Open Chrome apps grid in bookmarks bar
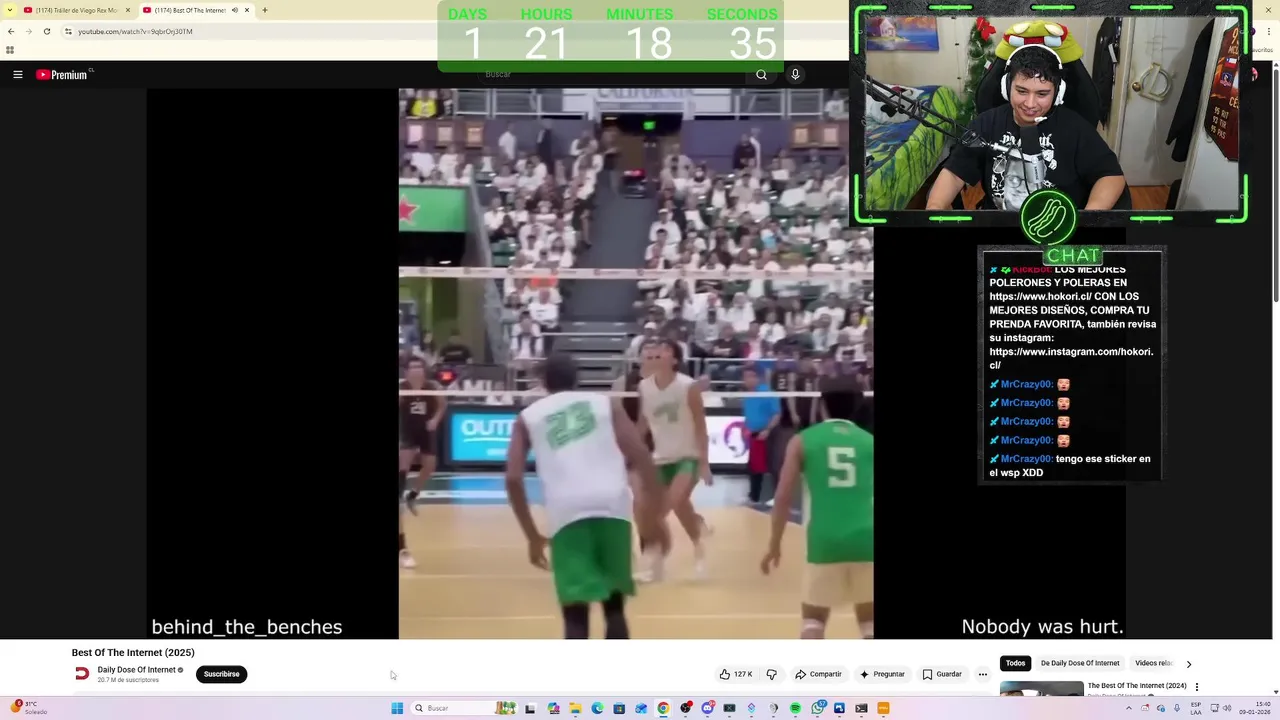The image size is (1280, 720). 10,50
